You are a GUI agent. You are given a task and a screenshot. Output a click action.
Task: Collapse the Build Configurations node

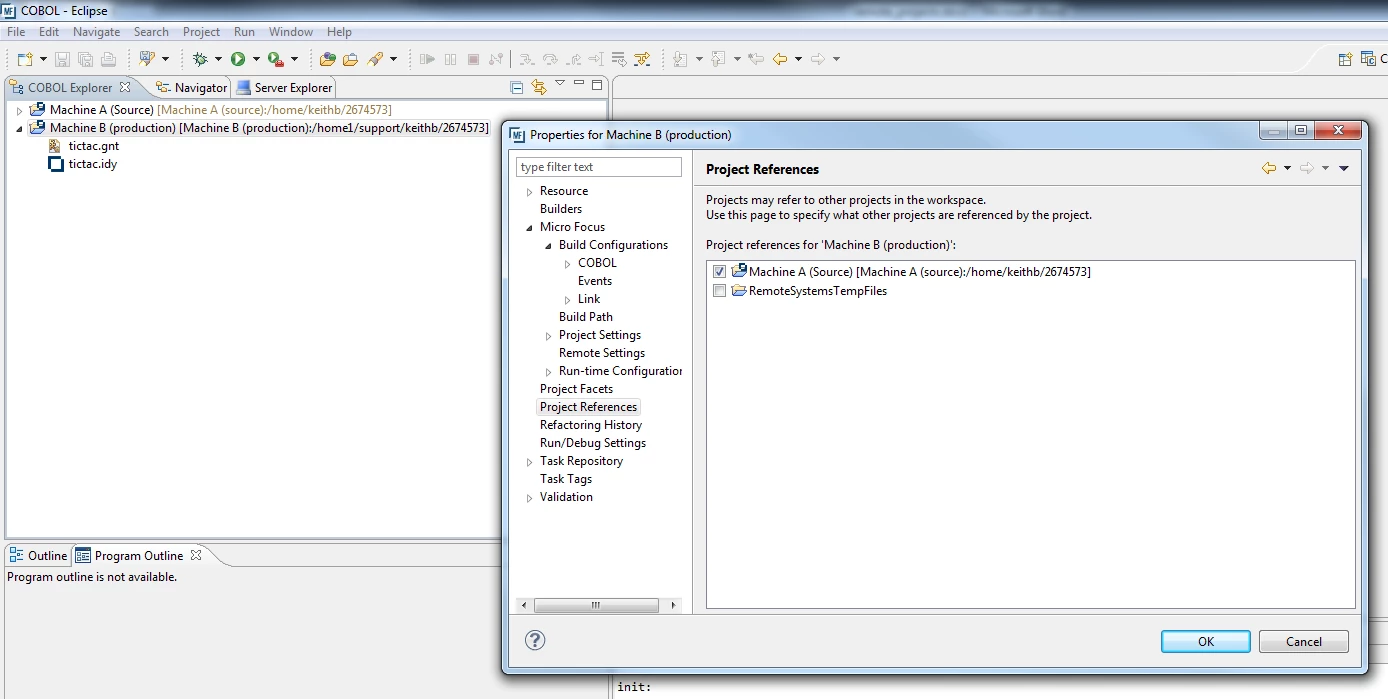tap(548, 246)
